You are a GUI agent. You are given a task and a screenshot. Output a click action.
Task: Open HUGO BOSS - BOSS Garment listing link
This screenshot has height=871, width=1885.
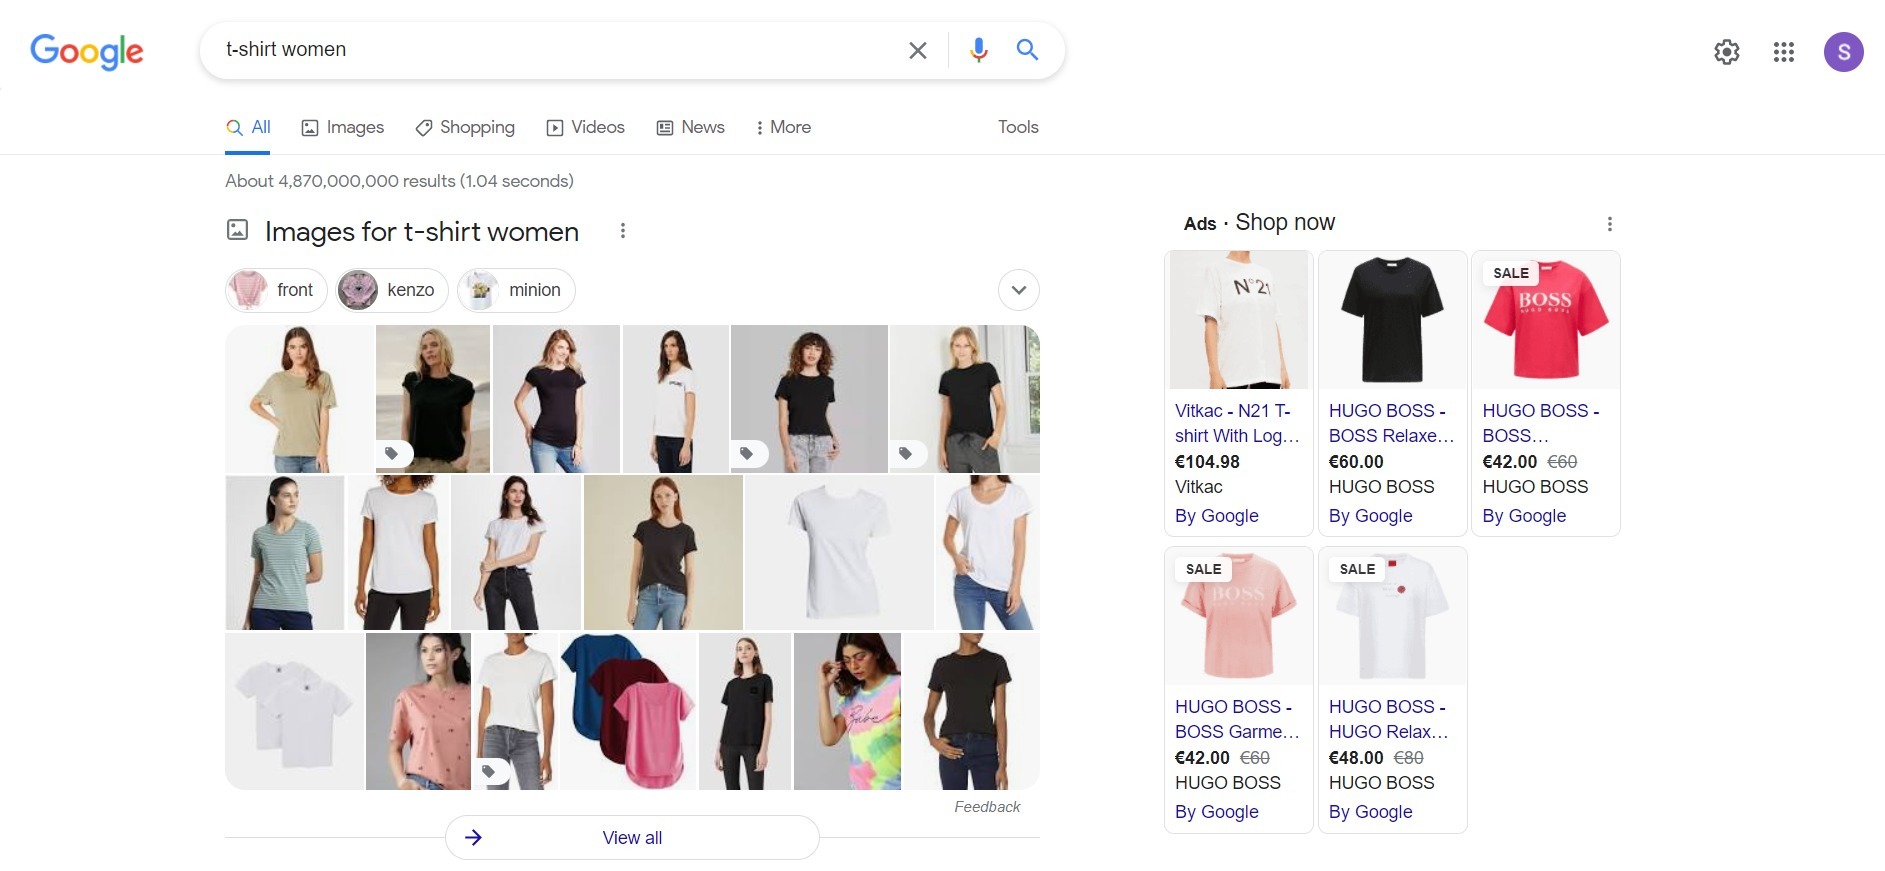1238,719
